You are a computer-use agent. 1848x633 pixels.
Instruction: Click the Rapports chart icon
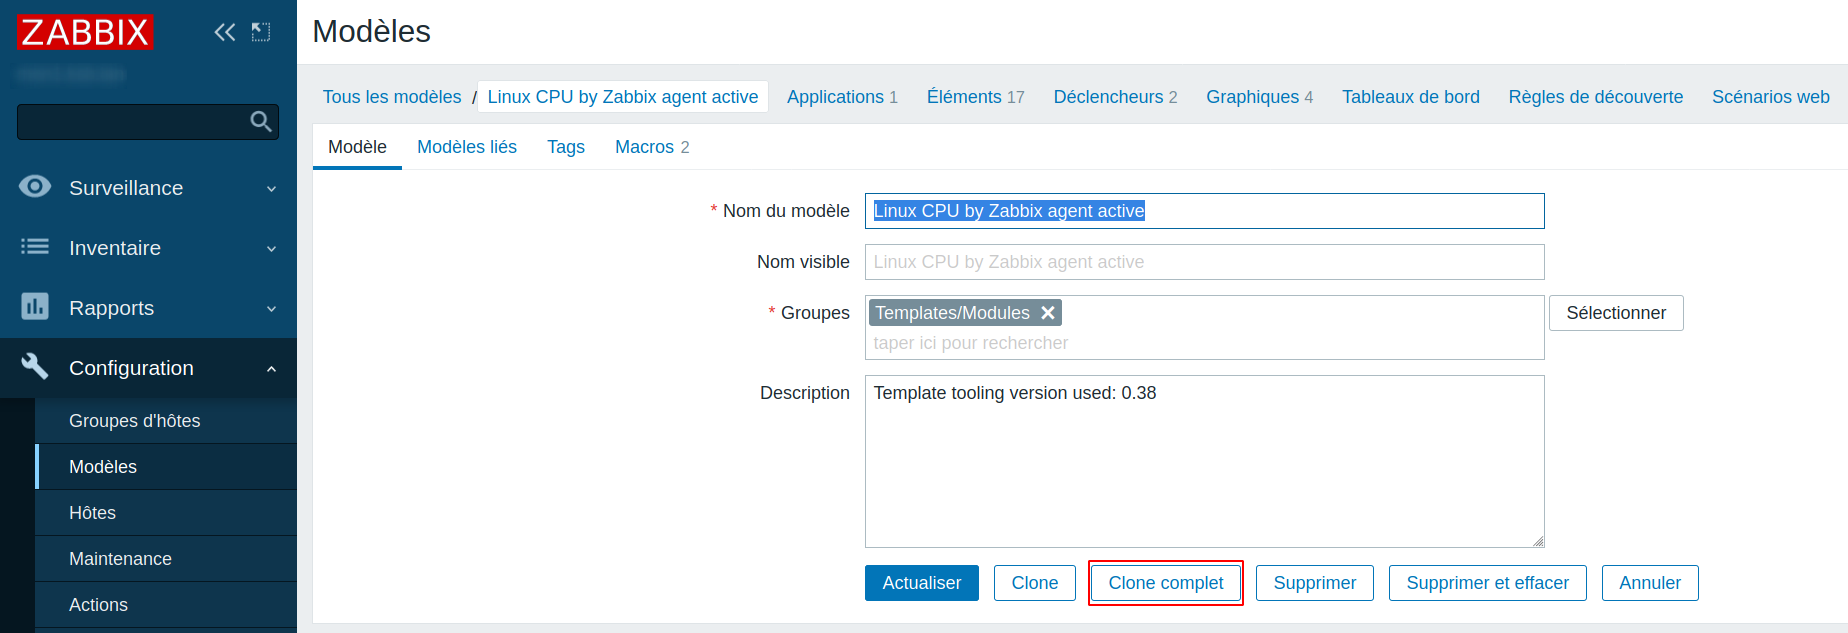click(x=35, y=307)
